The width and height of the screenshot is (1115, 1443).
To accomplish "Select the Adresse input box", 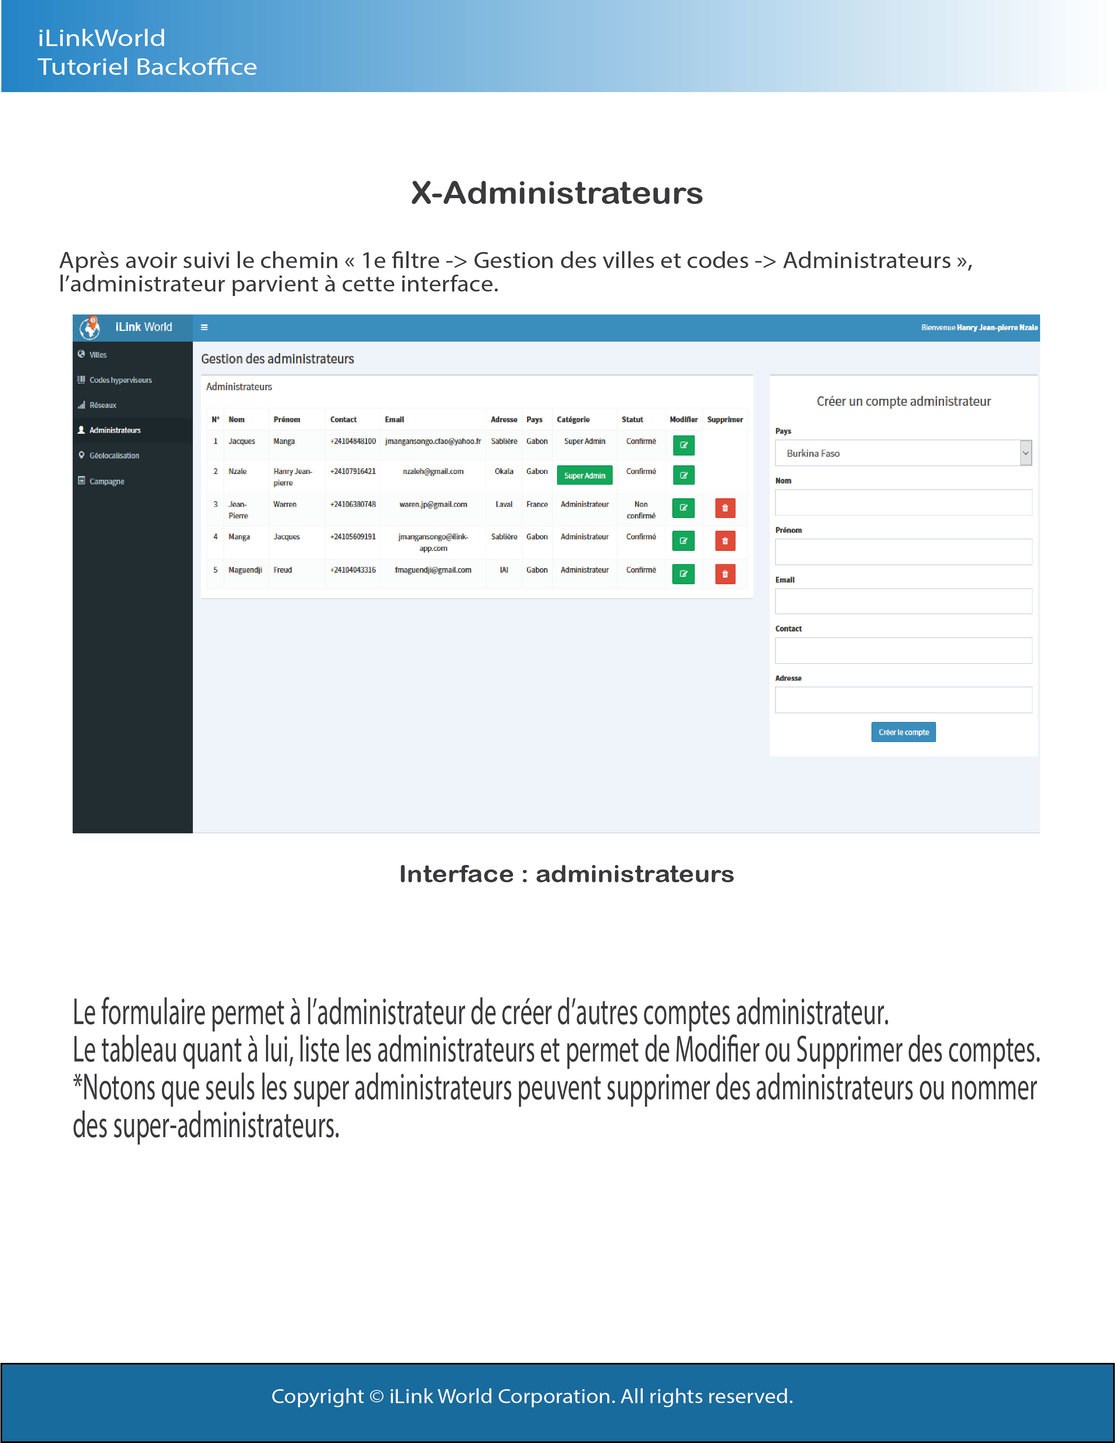I will click(902, 700).
